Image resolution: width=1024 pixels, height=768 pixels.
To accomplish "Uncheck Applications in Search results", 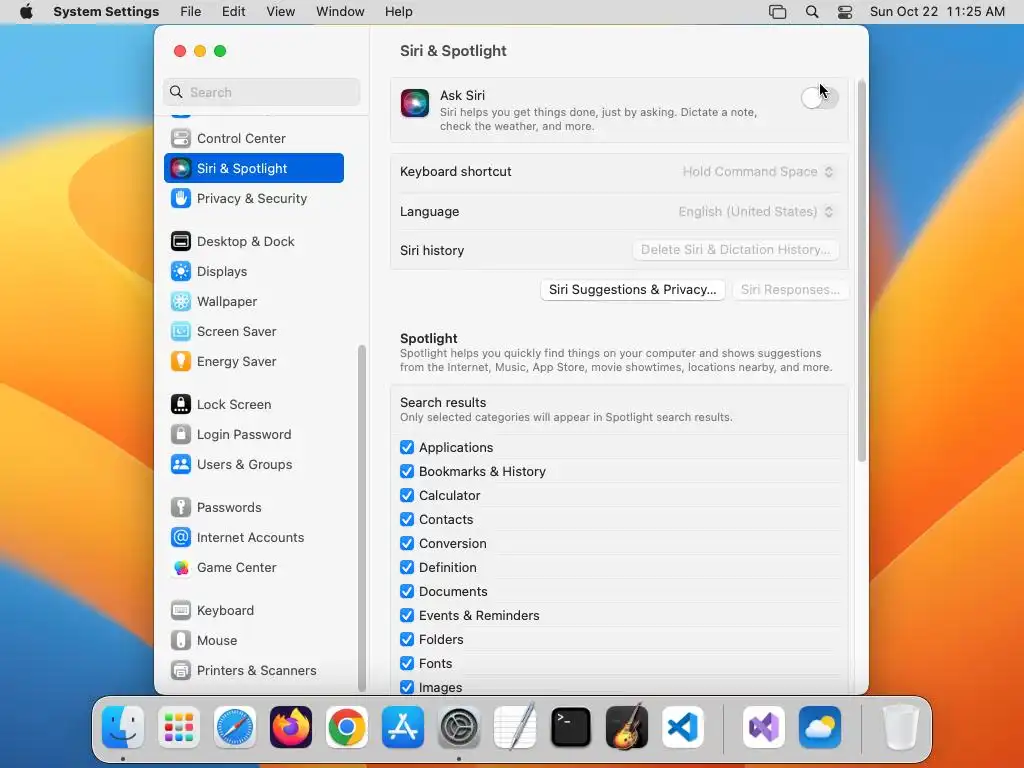I will (407, 447).
